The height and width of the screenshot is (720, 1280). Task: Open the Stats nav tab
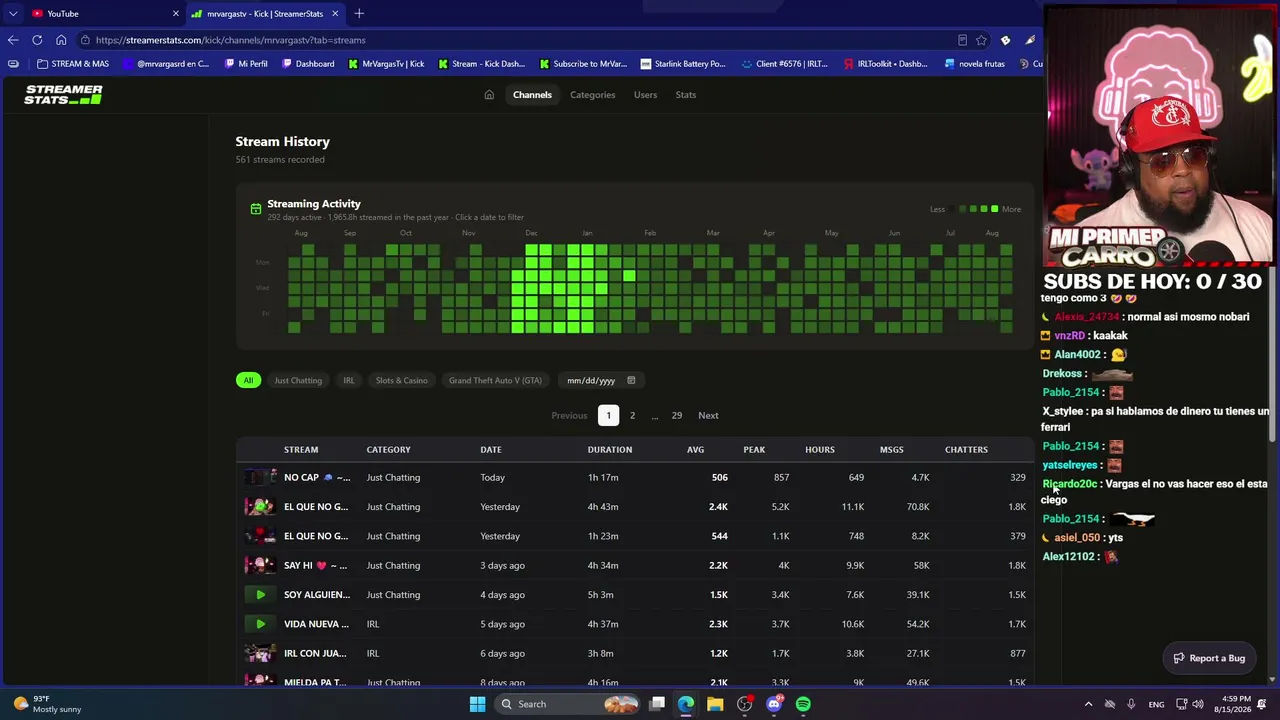tap(685, 95)
